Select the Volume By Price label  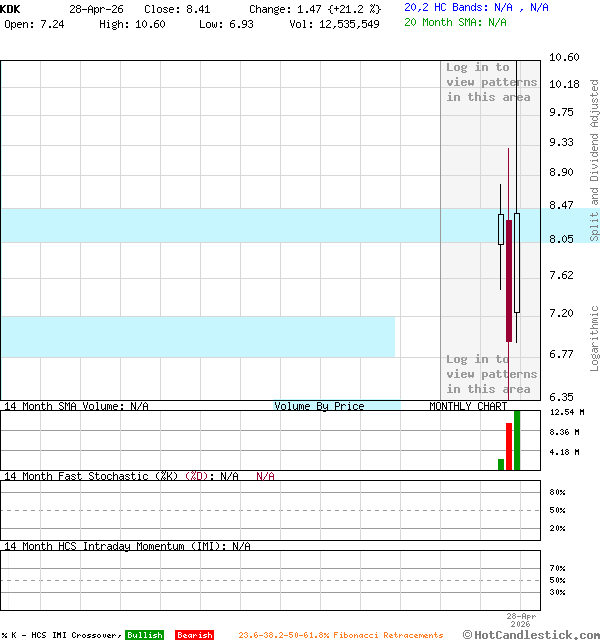(x=319, y=406)
